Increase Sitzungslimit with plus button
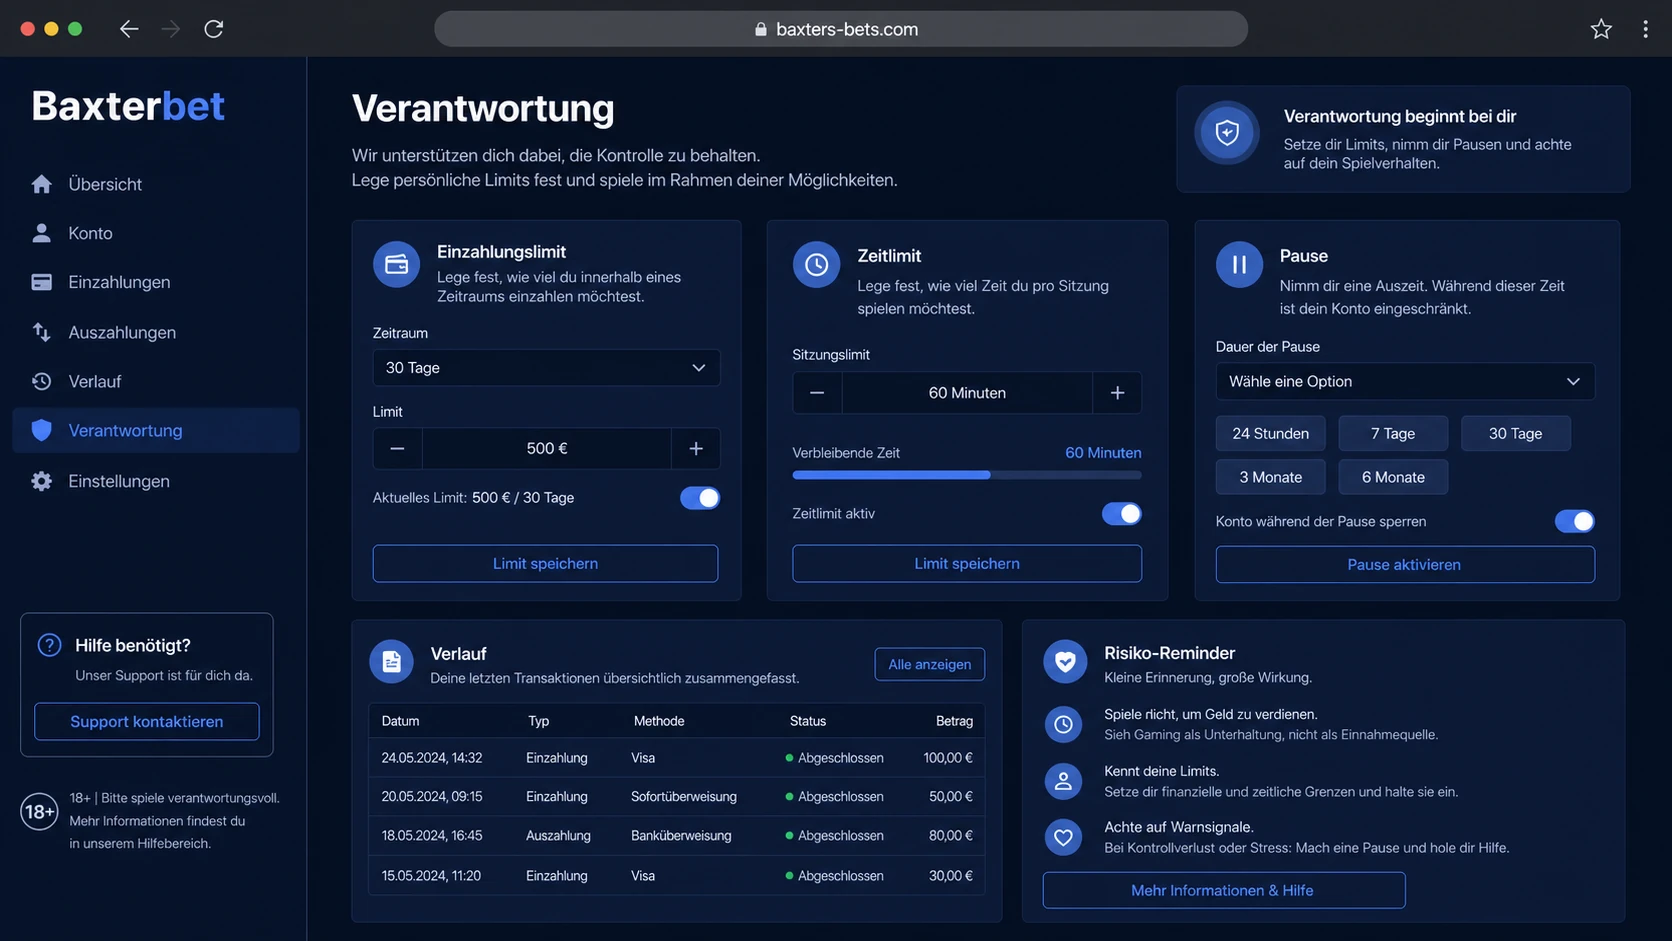 (x=1117, y=393)
